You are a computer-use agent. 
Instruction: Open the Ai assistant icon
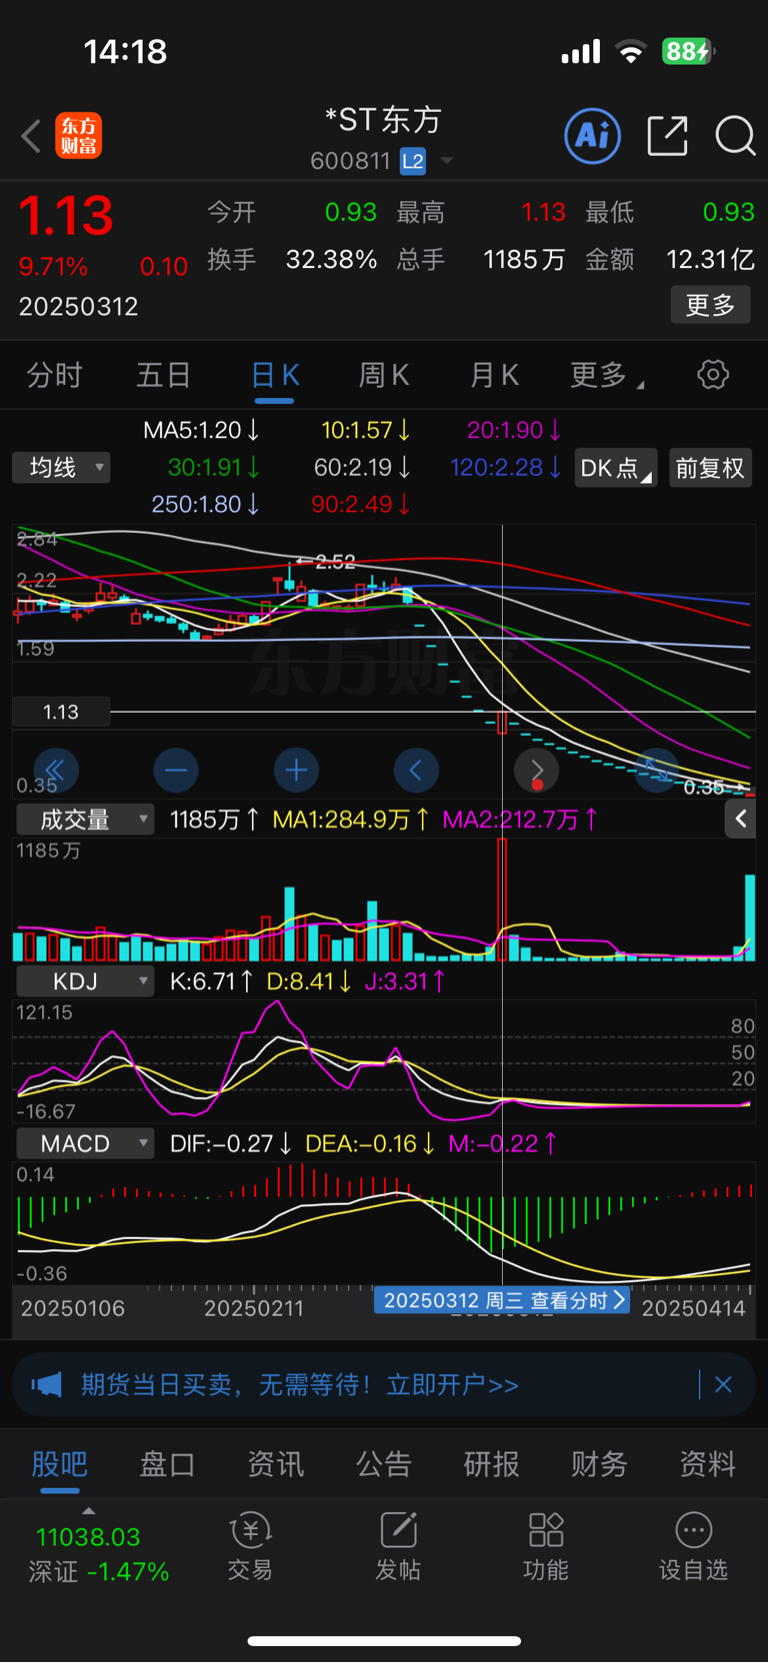pyautogui.click(x=593, y=135)
